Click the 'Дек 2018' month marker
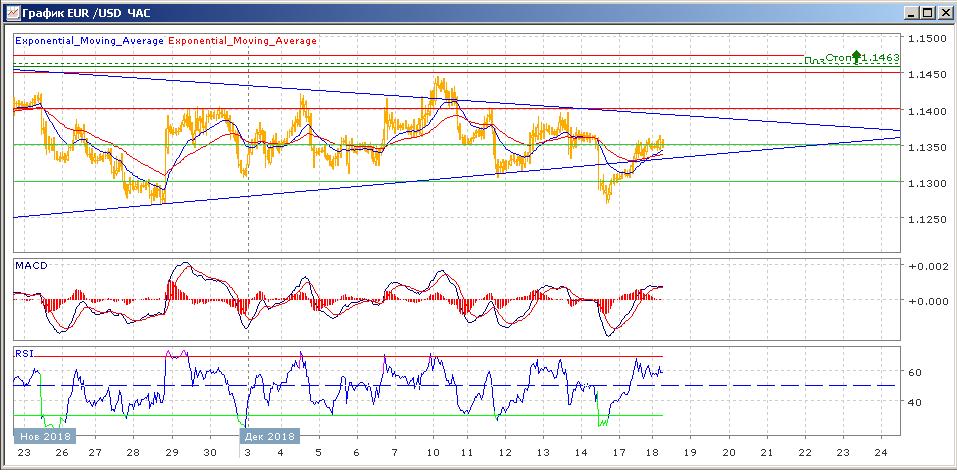 270,436
